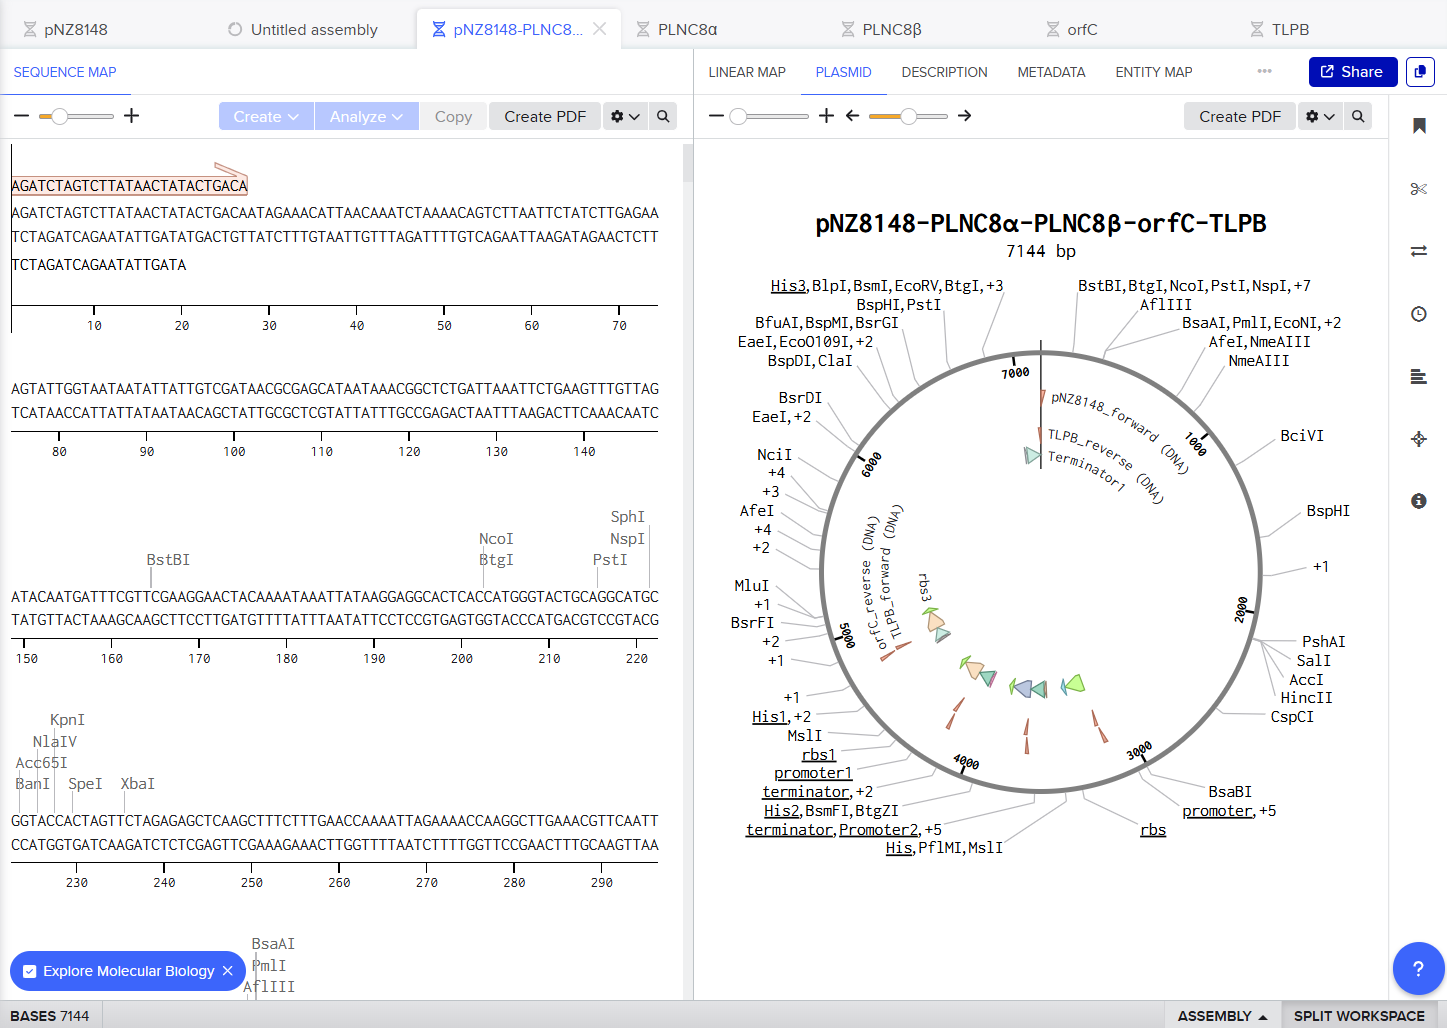
Task: Search the plasmid map with magnifier icon
Action: tap(1358, 116)
